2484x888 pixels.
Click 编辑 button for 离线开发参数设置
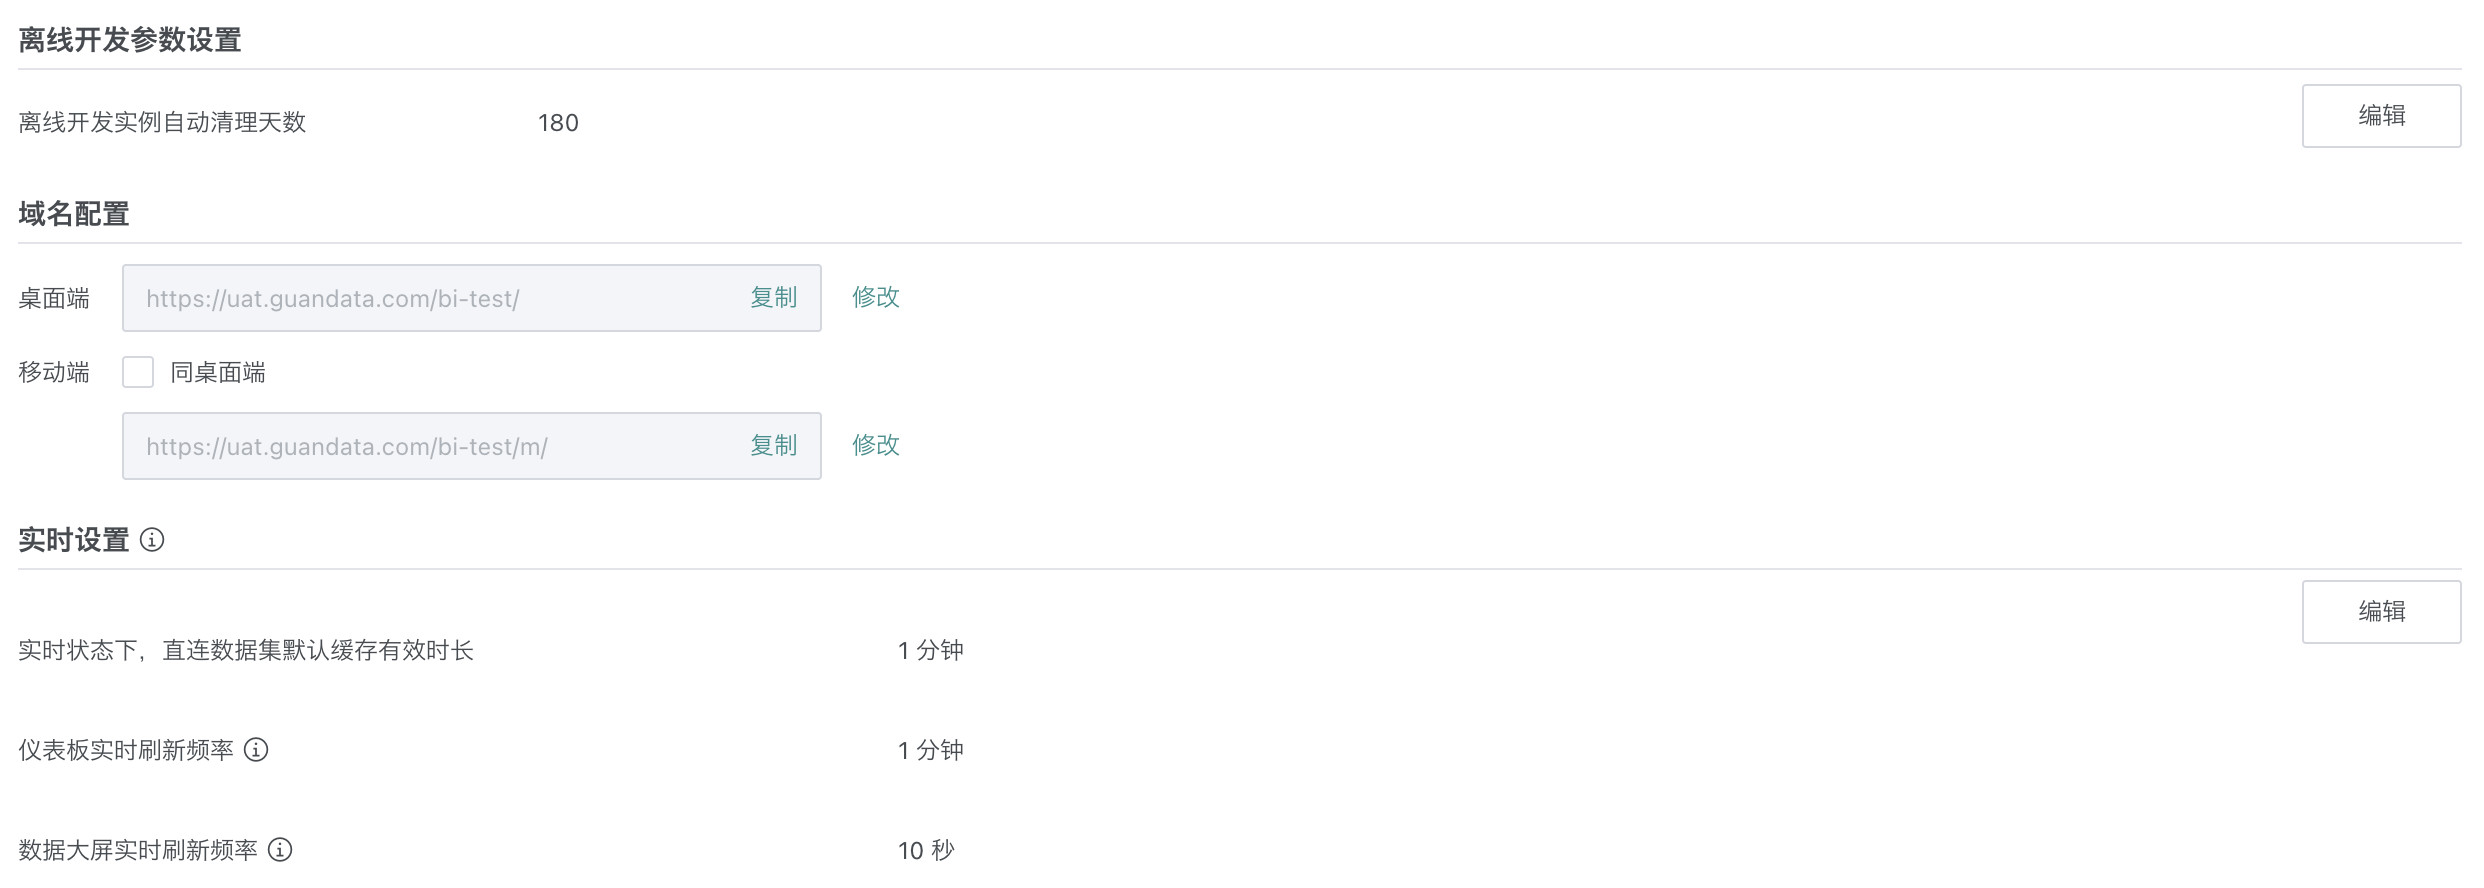pos(2381,116)
